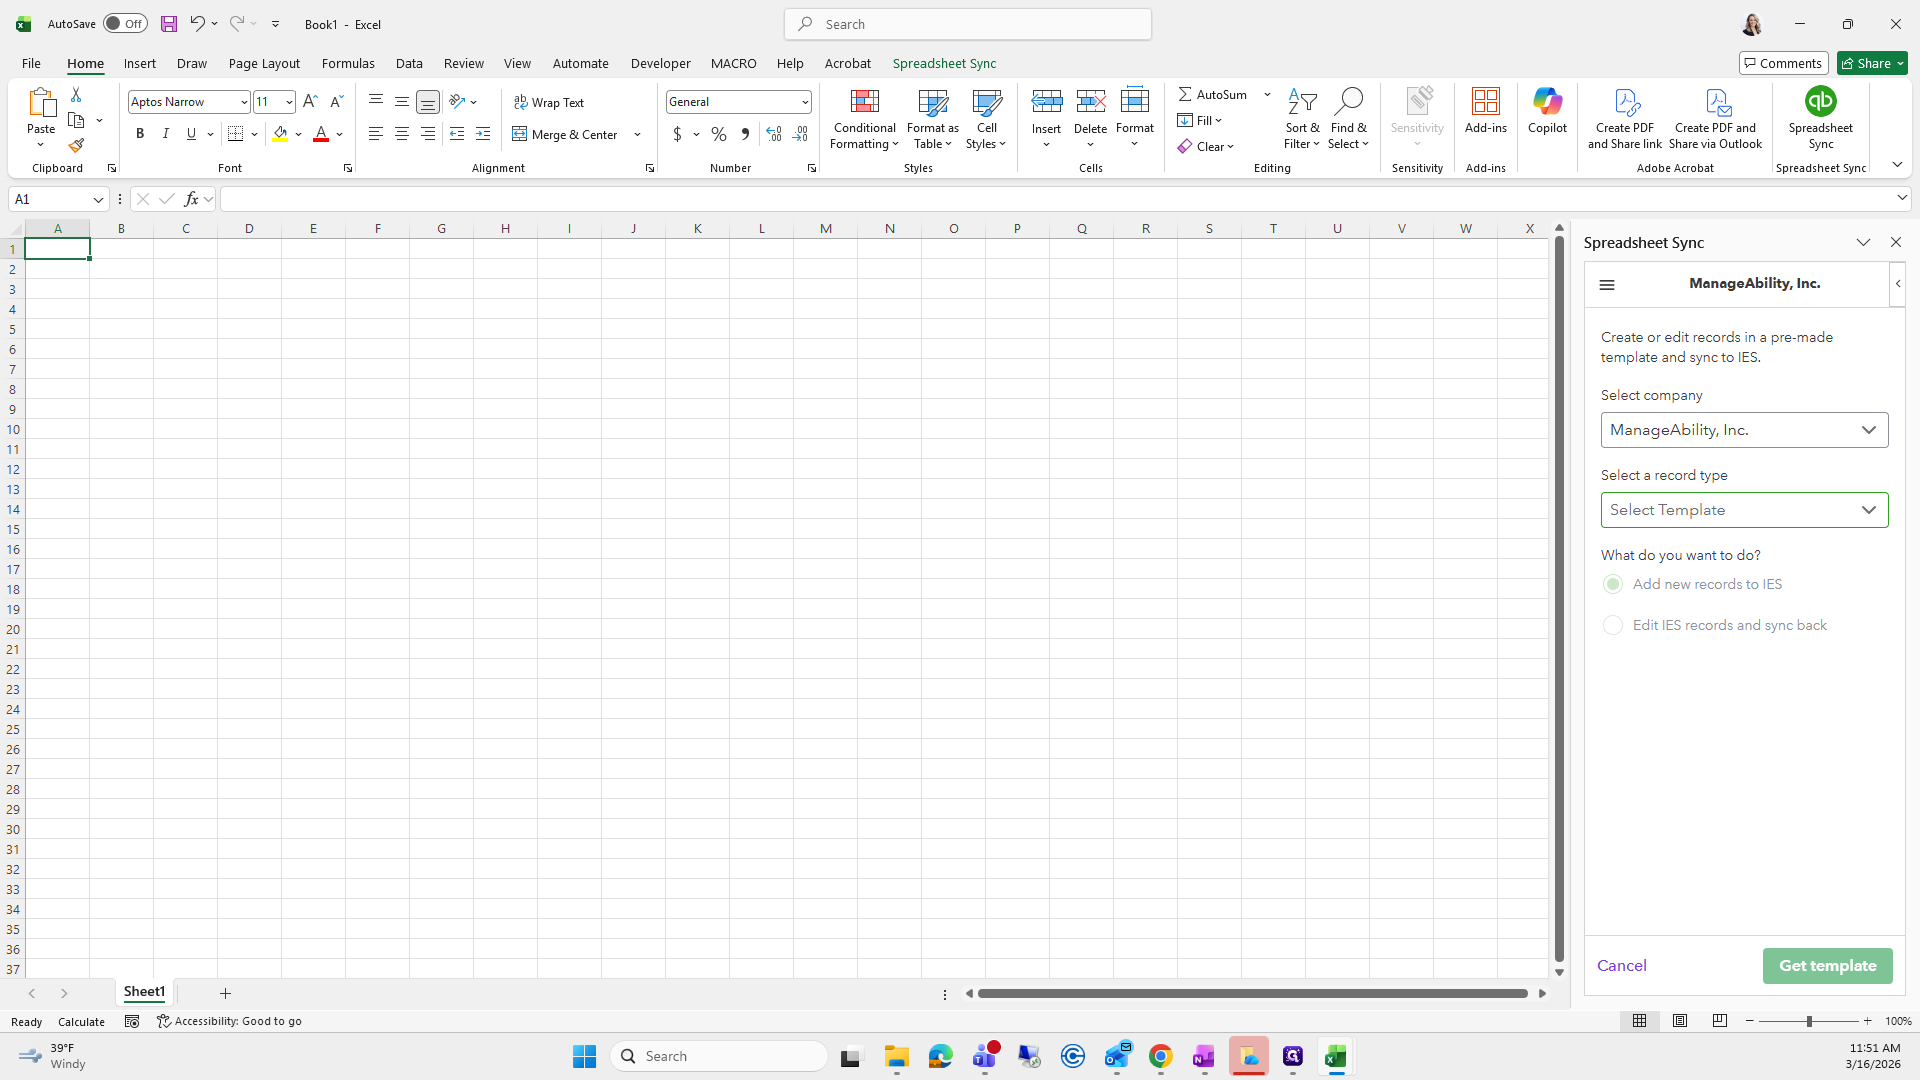
Task: Click the Get template button
Action: point(1827,966)
